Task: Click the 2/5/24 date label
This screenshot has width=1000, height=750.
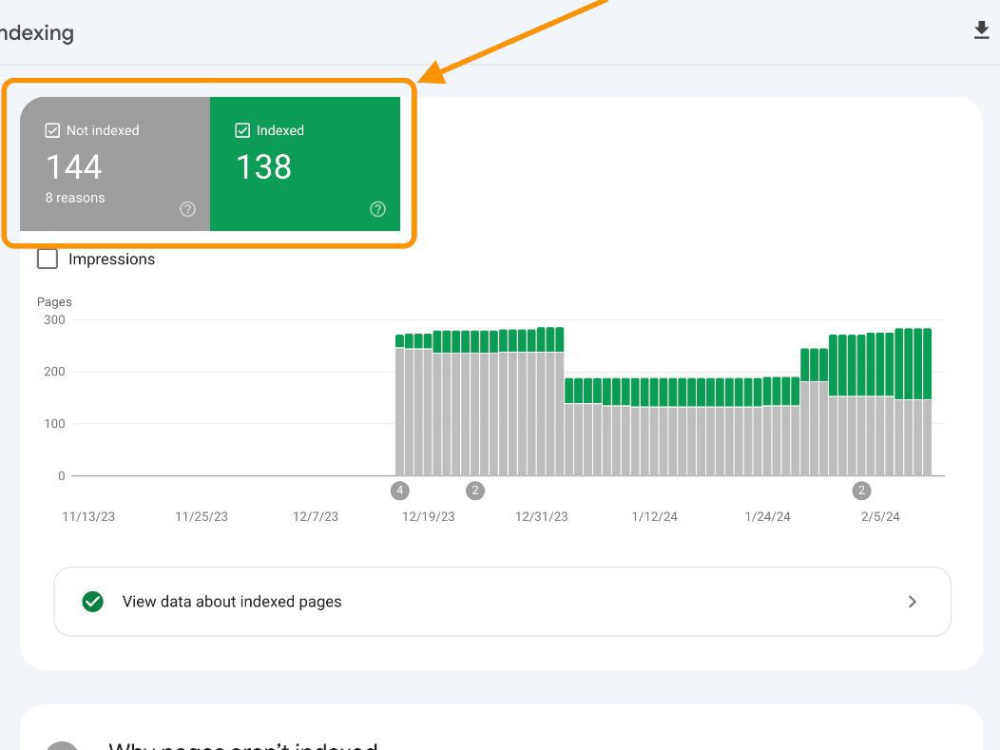Action: (880, 517)
